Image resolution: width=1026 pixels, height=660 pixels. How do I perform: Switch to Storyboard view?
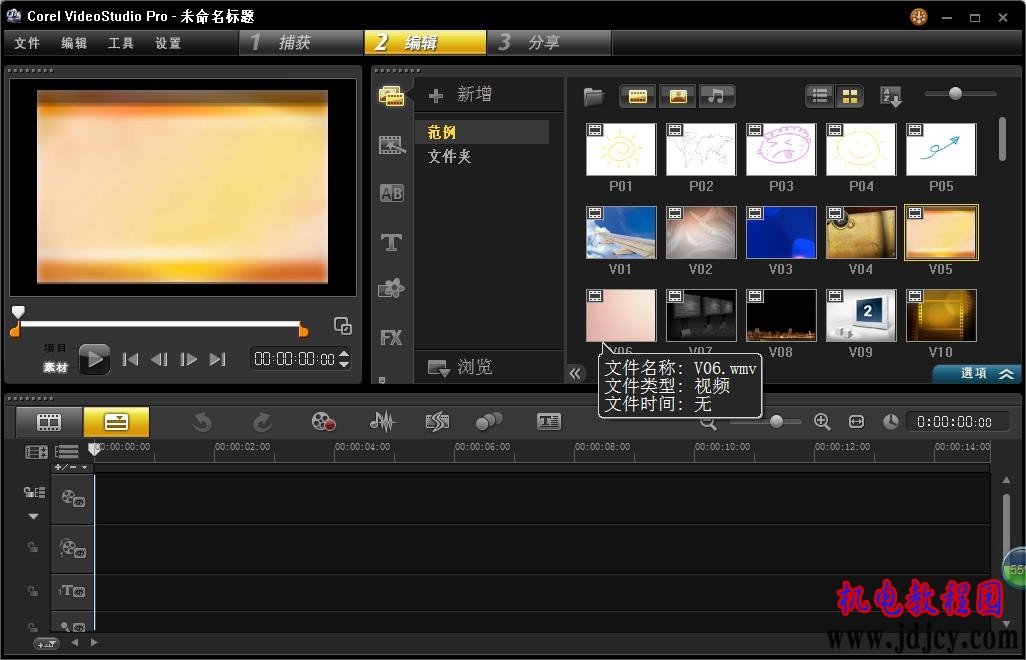[x=49, y=422]
